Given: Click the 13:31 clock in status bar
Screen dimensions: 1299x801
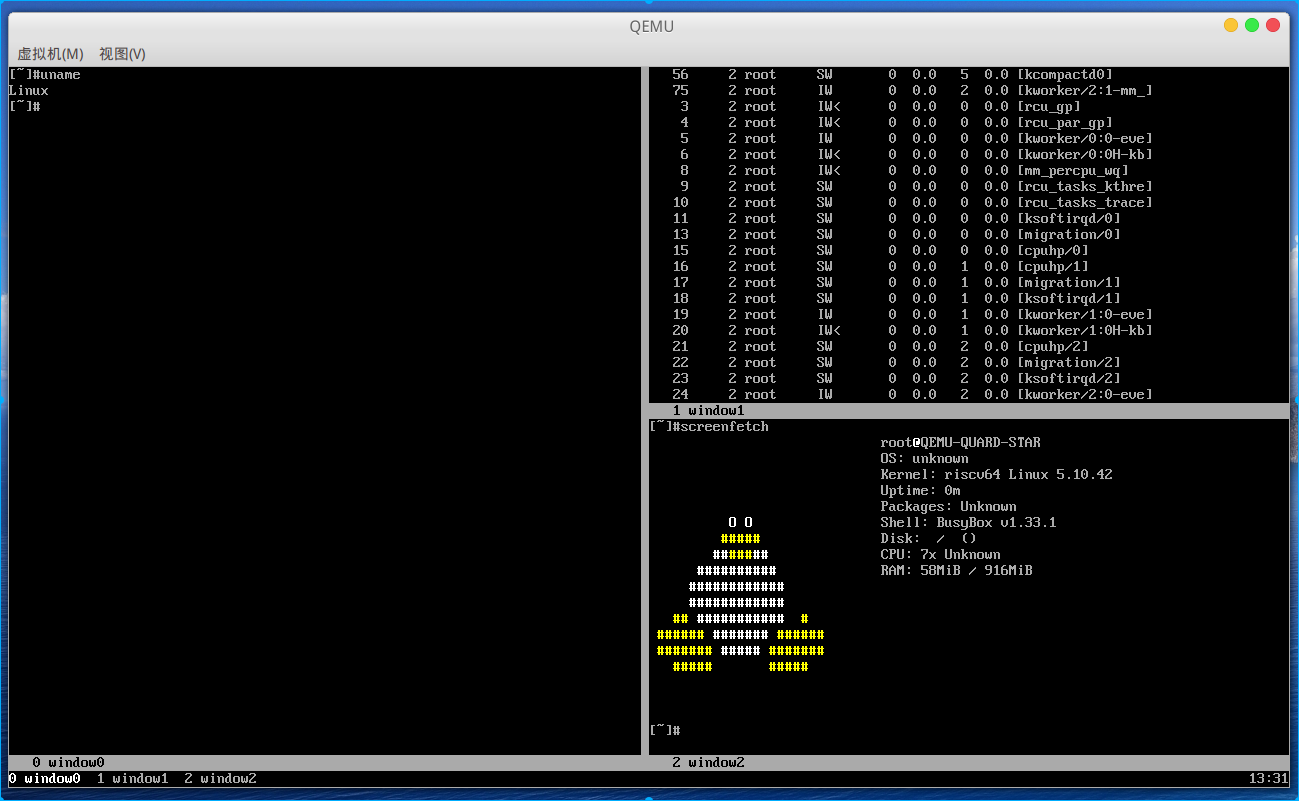Looking at the screenshot, I should (x=1268, y=778).
